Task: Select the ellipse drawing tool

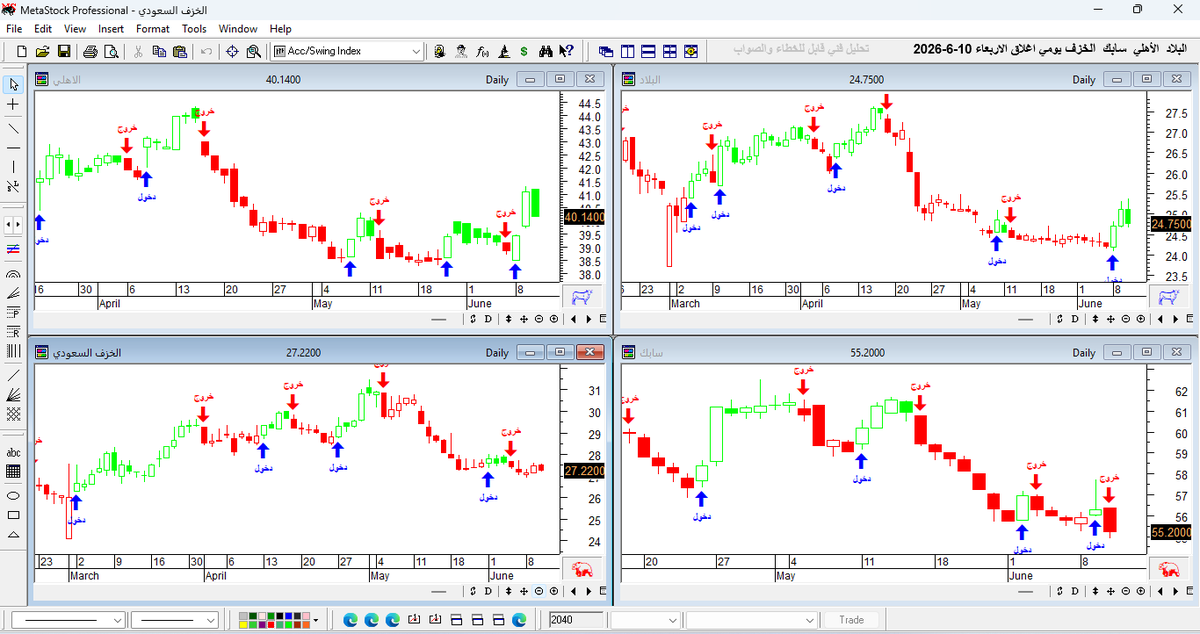Action: pyautogui.click(x=13, y=495)
